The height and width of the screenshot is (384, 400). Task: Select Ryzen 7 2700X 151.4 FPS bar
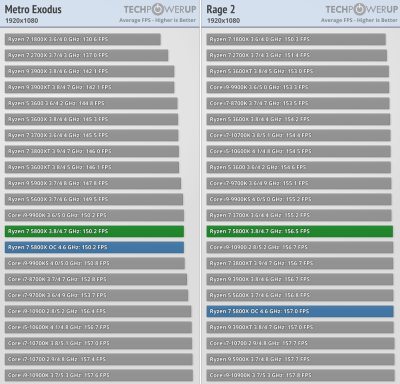pyautogui.click(x=297, y=55)
